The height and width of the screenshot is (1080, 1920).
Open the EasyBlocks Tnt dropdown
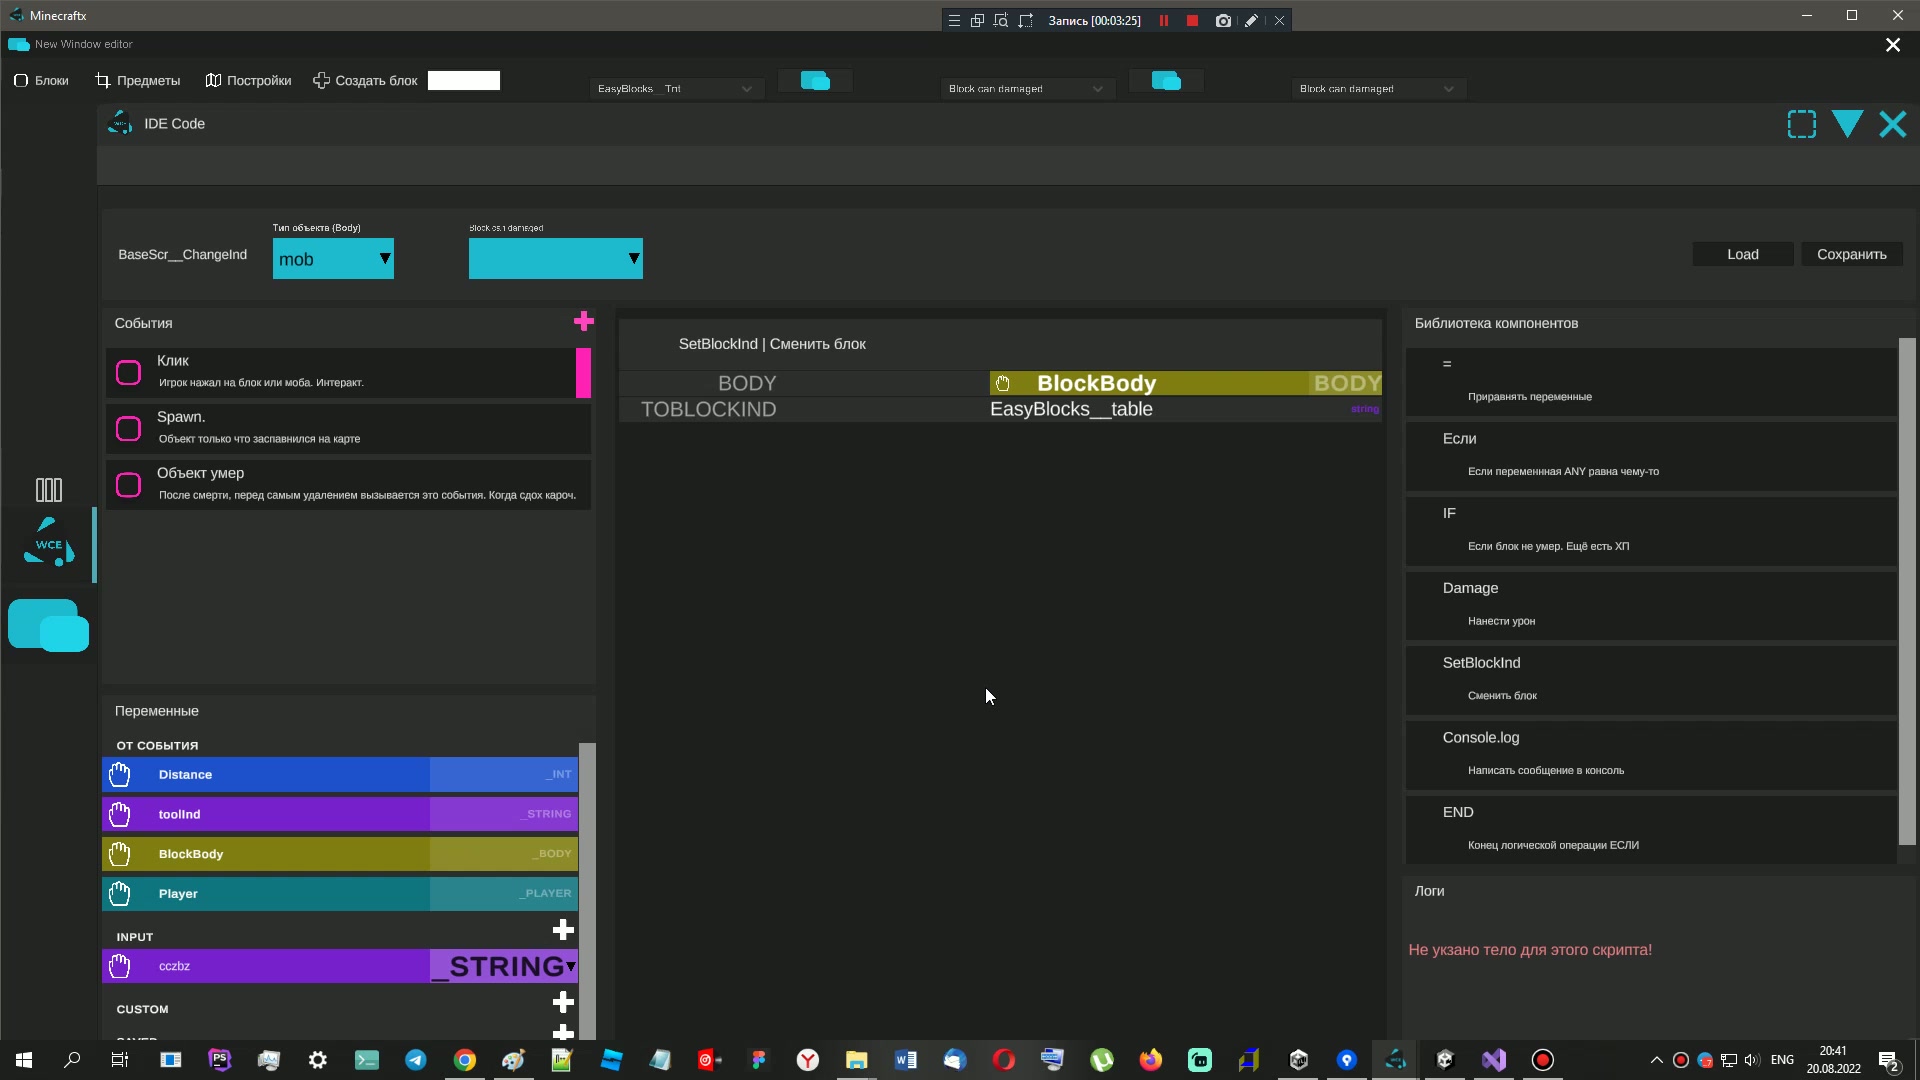tap(676, 89)
